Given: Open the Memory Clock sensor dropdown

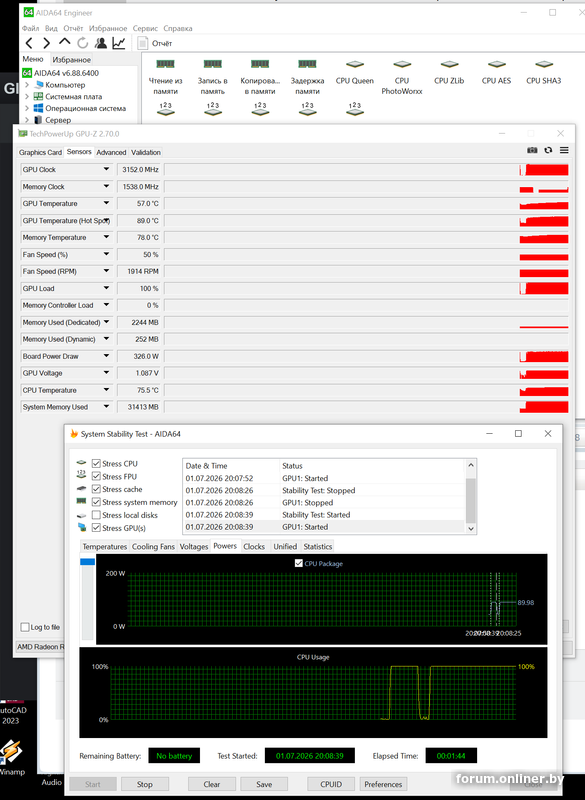Looking at the screenshot, I should click(106, 186).
